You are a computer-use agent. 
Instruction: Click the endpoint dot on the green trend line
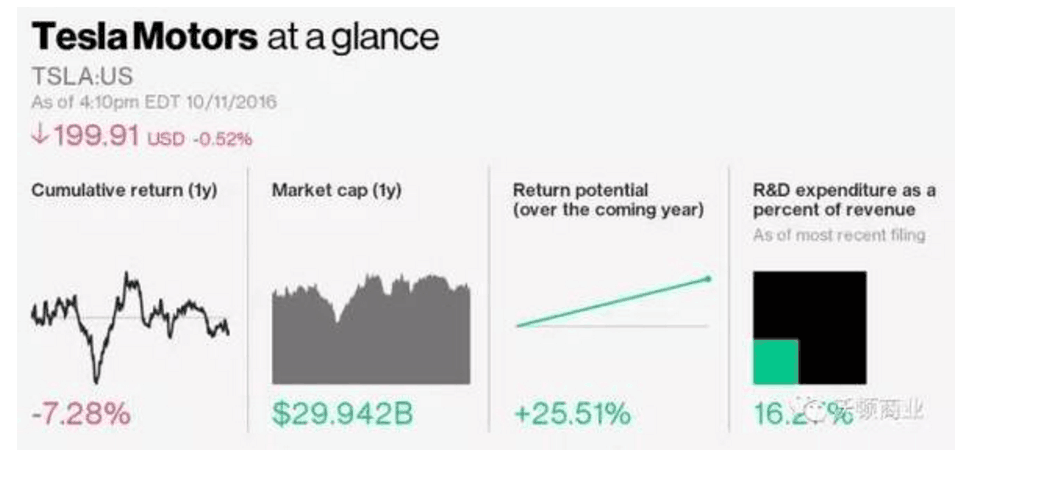708,279
